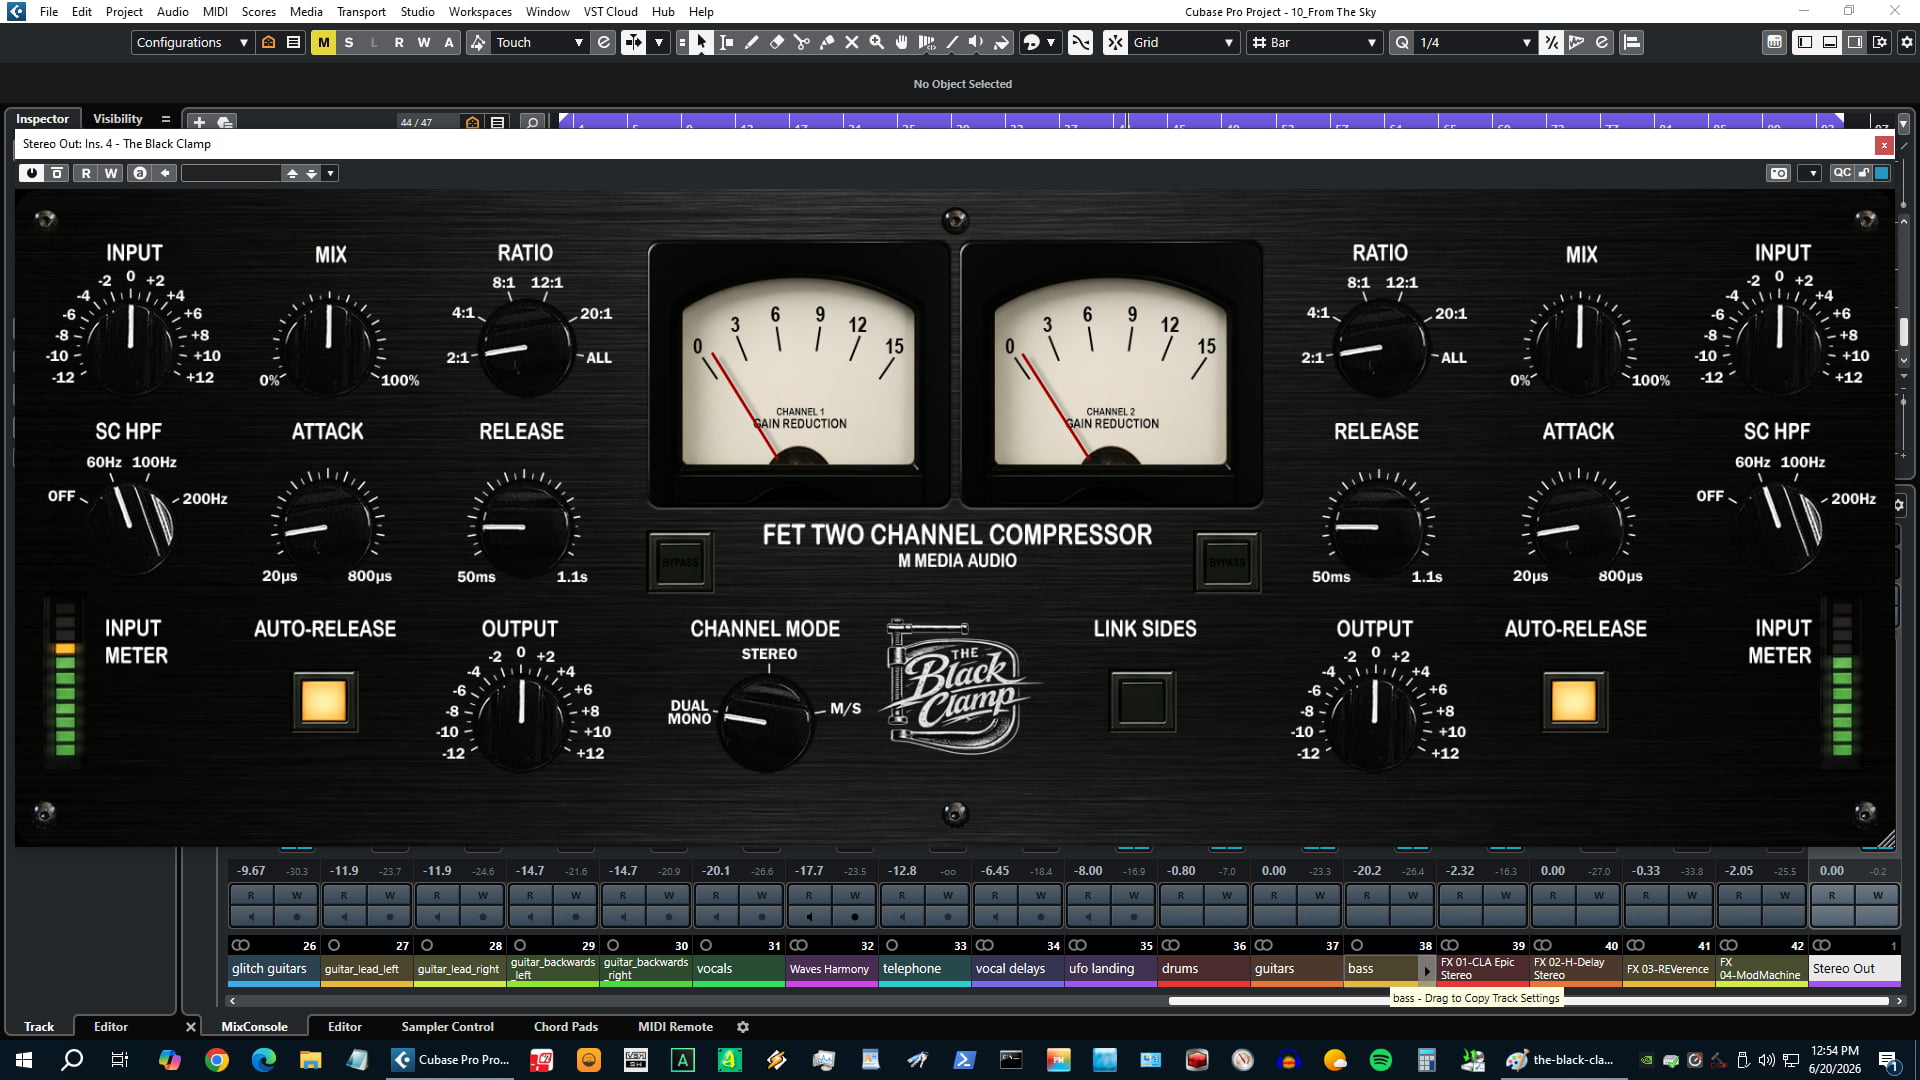Viewport: 1920px width, 1080px height.
Task: Enable the Link Sides button
Action: [1142, 700]
